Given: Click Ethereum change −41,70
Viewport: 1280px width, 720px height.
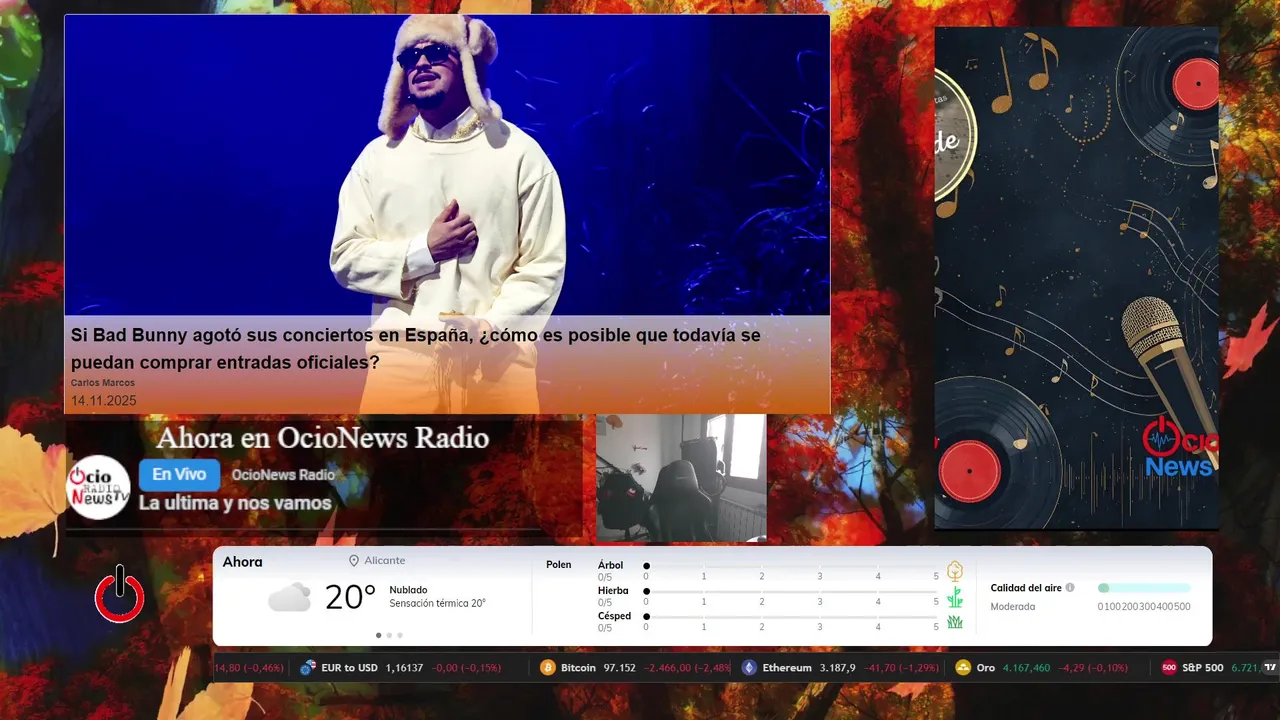Looking at the screenshot, I should [882, 668].
